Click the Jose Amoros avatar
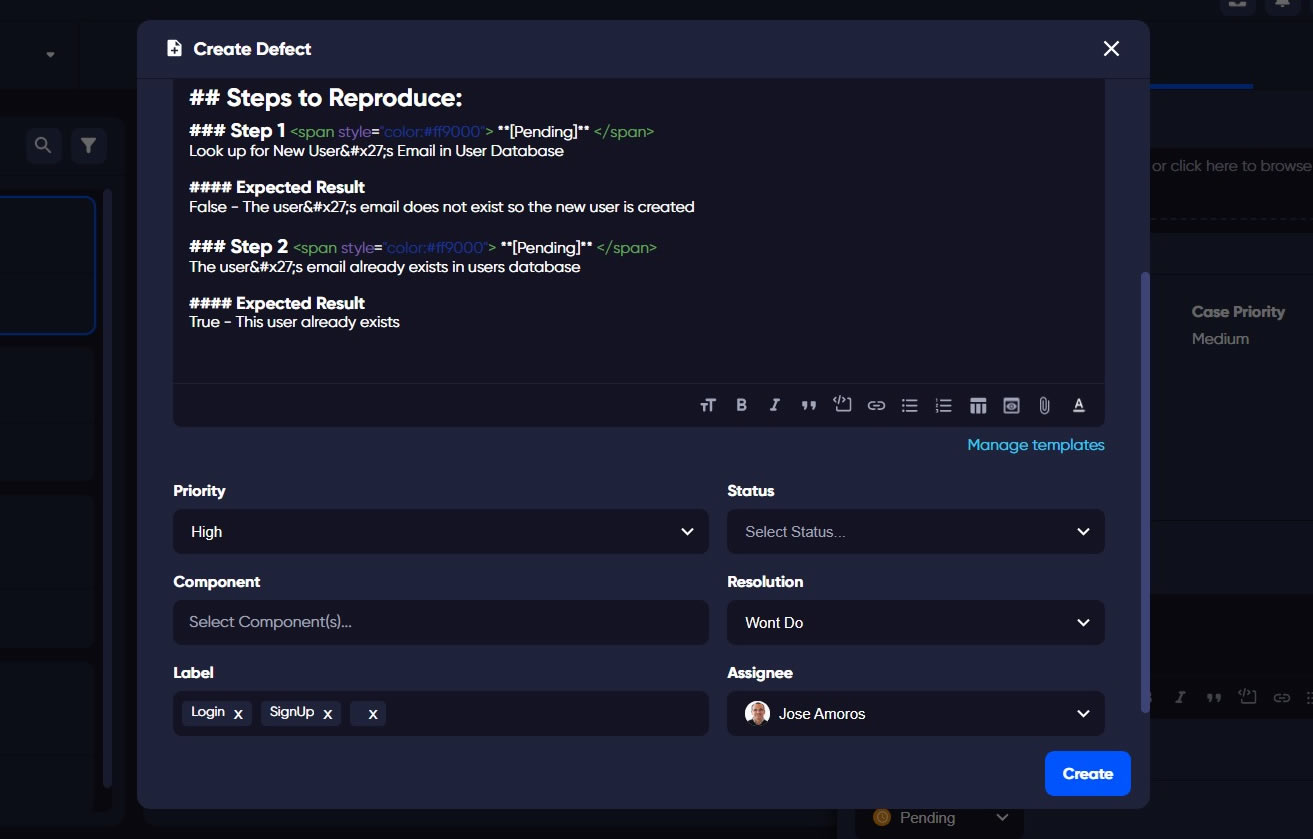The height and width of the screenshot is (839, 1313). (758, 713)
